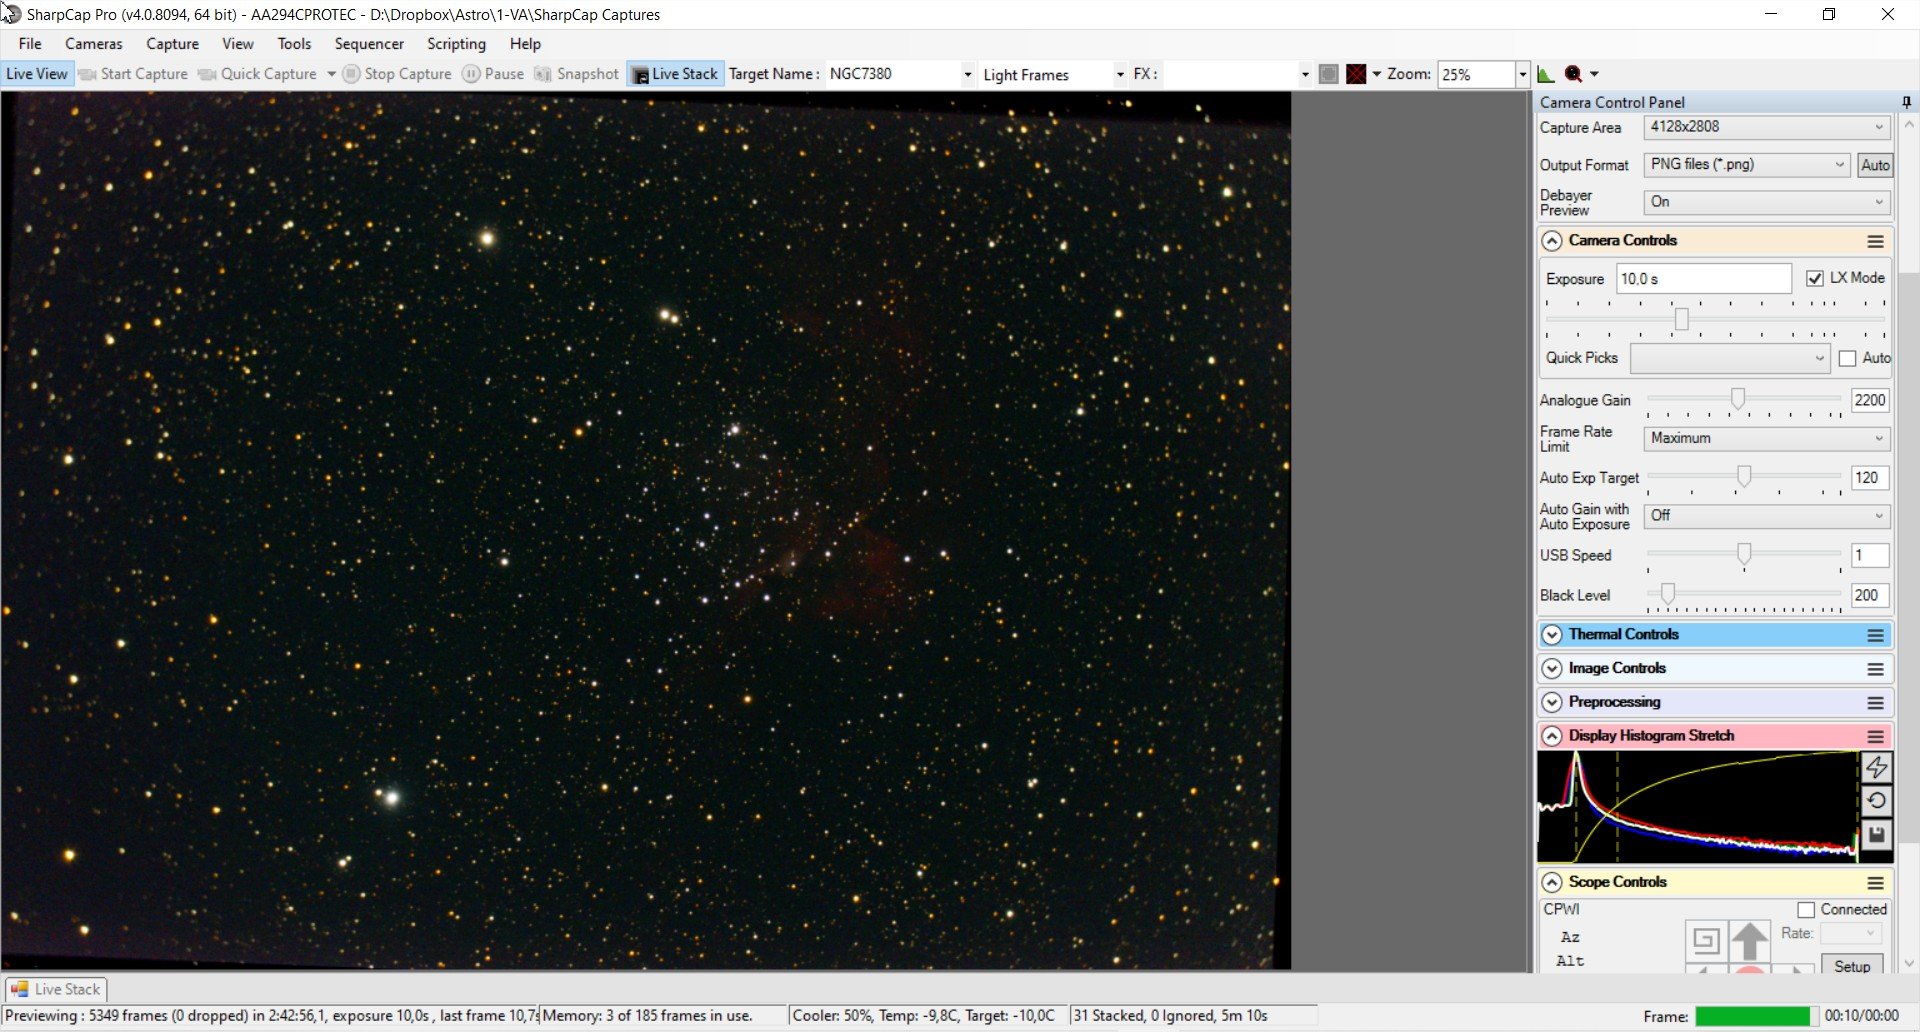Screen dimensions: 1920x1032
Task: Open the Zoom level dropdown
Action: 1522,74
